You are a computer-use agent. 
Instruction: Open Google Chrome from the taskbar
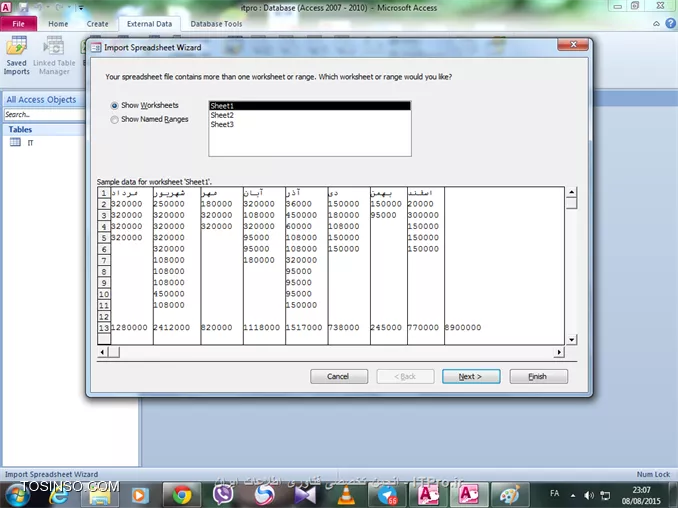point(181,494)
